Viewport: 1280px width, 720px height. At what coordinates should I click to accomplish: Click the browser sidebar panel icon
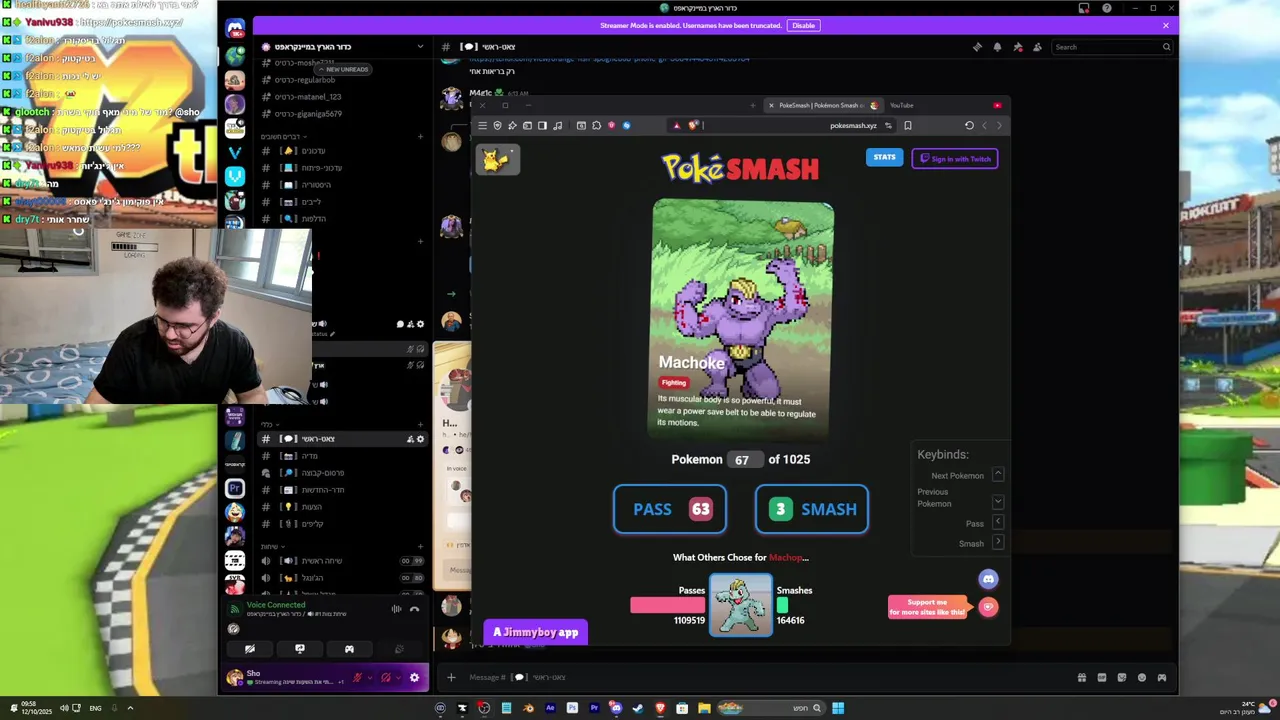coord(542,125)
